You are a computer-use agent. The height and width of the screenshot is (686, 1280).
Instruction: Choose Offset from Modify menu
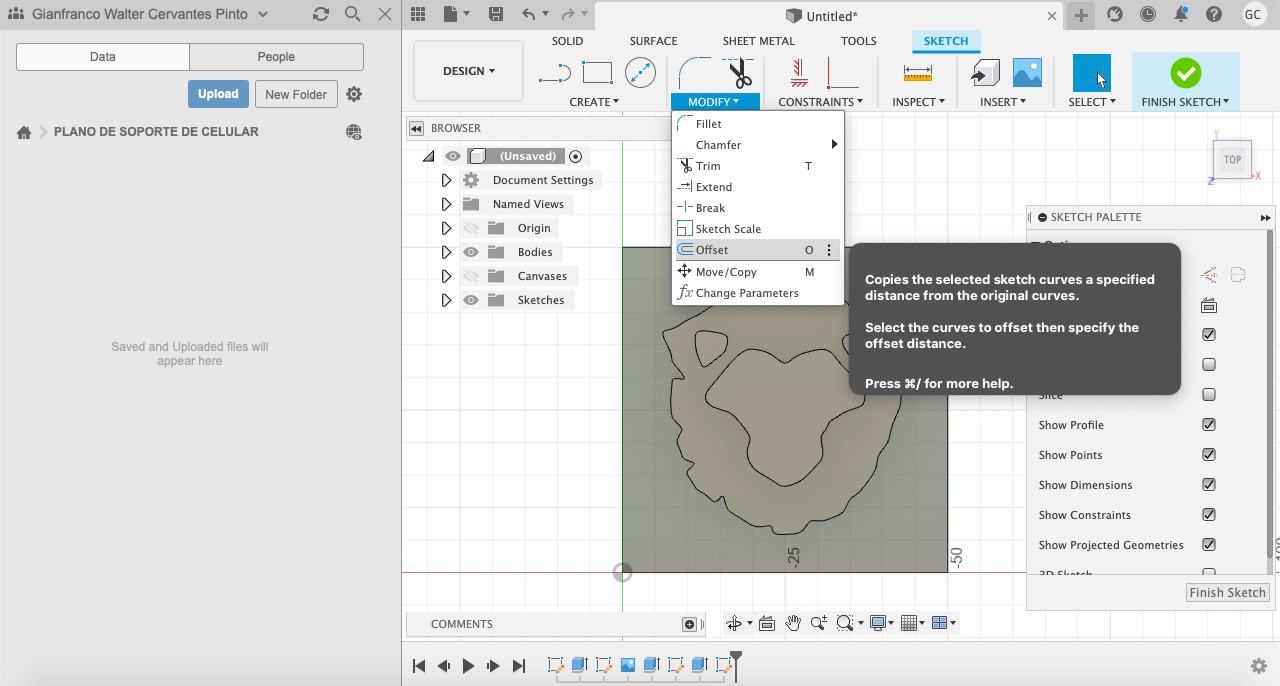[x=758, y=250]
